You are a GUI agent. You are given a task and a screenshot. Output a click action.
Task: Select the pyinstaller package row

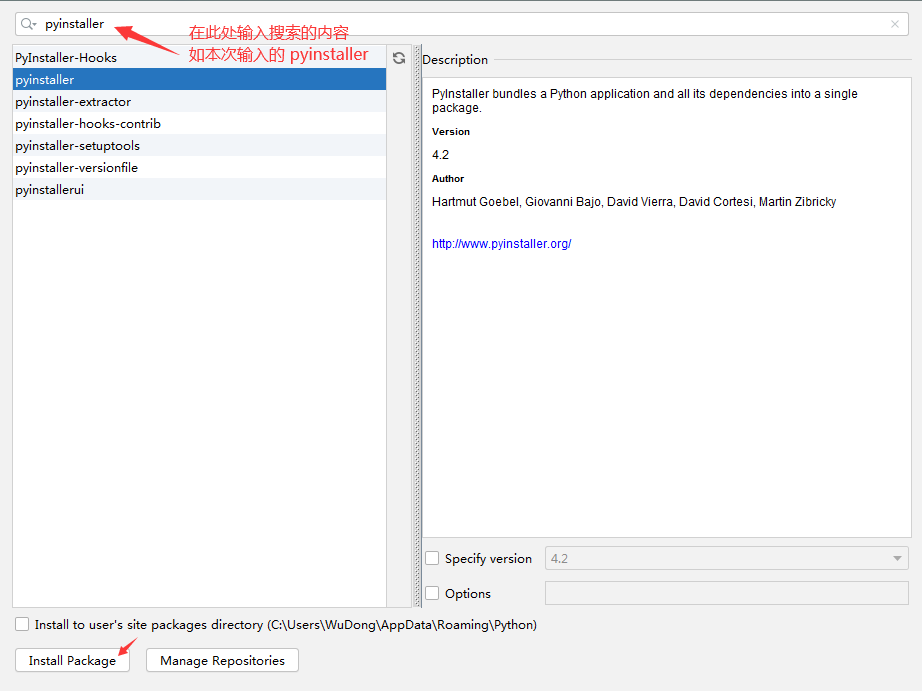(x=199, y=79)
